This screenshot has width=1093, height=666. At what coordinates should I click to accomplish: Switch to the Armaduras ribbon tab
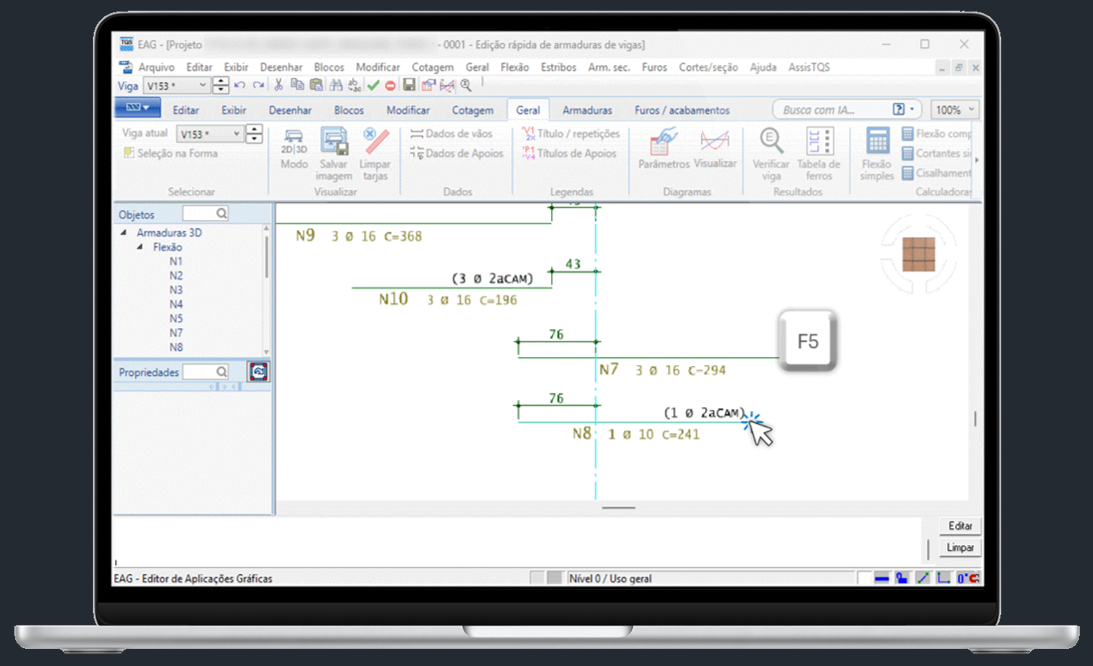coord(586,110)
